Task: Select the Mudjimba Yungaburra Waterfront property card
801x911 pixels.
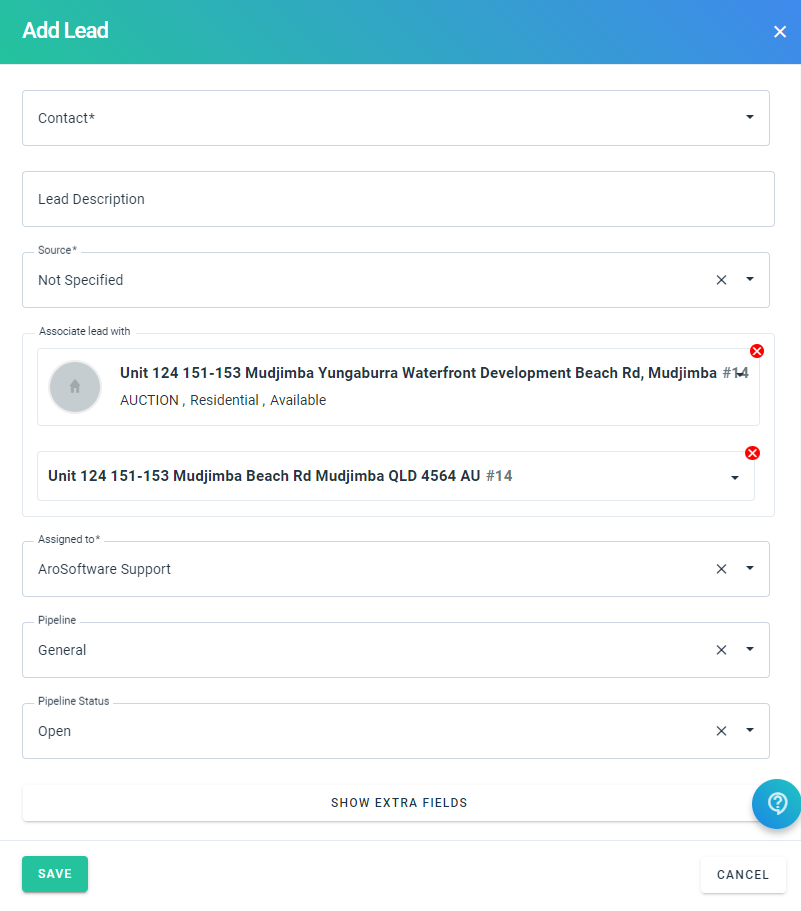Action: click(398, 387)
